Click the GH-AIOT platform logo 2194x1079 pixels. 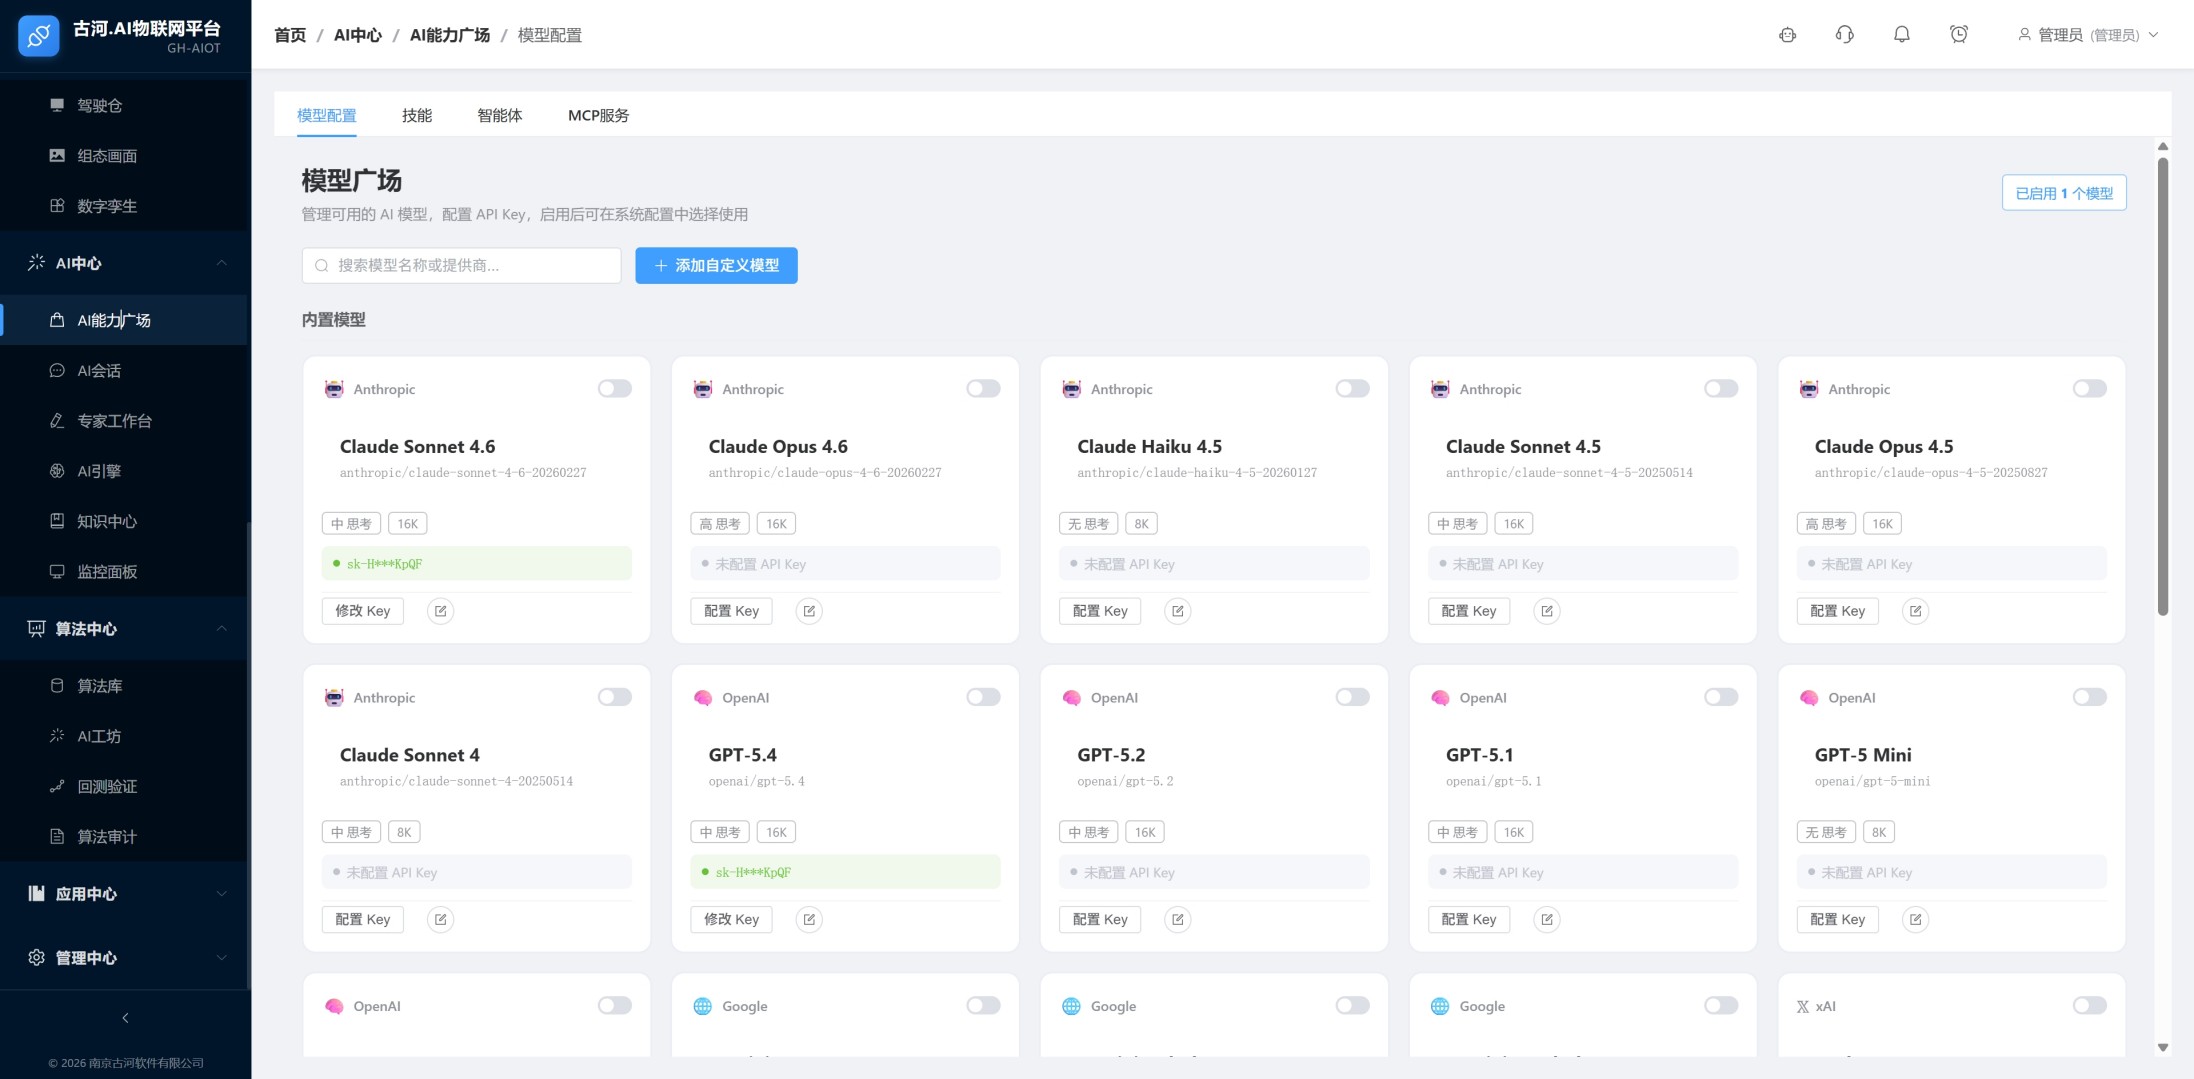[x=39, y=35]
